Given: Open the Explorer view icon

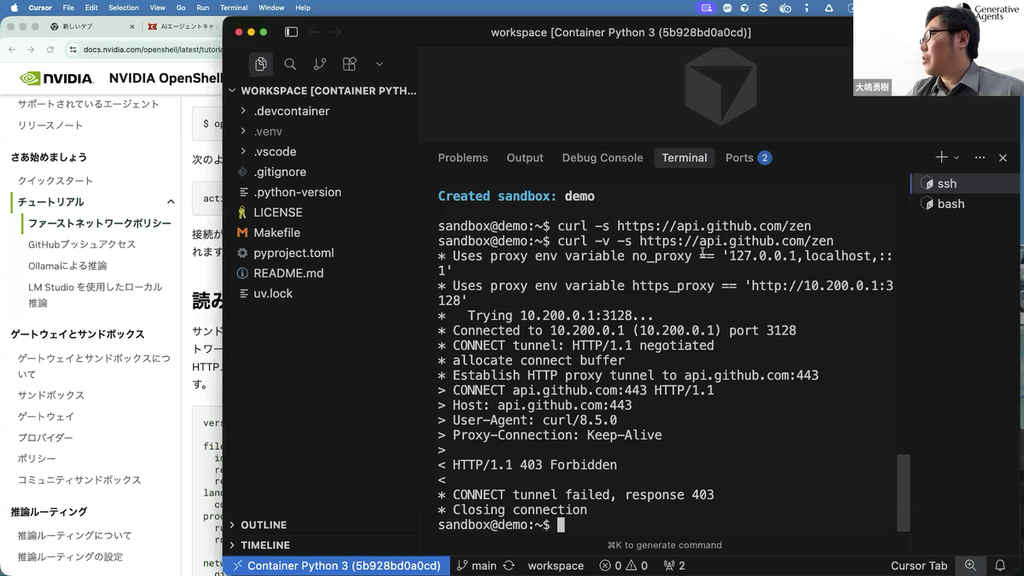Looking at the screenshot, I should 261,64.
